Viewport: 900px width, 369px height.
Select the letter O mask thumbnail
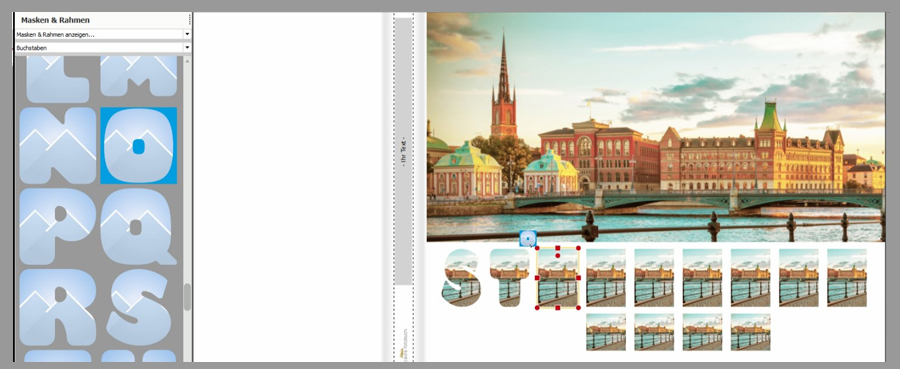point(138,146)
